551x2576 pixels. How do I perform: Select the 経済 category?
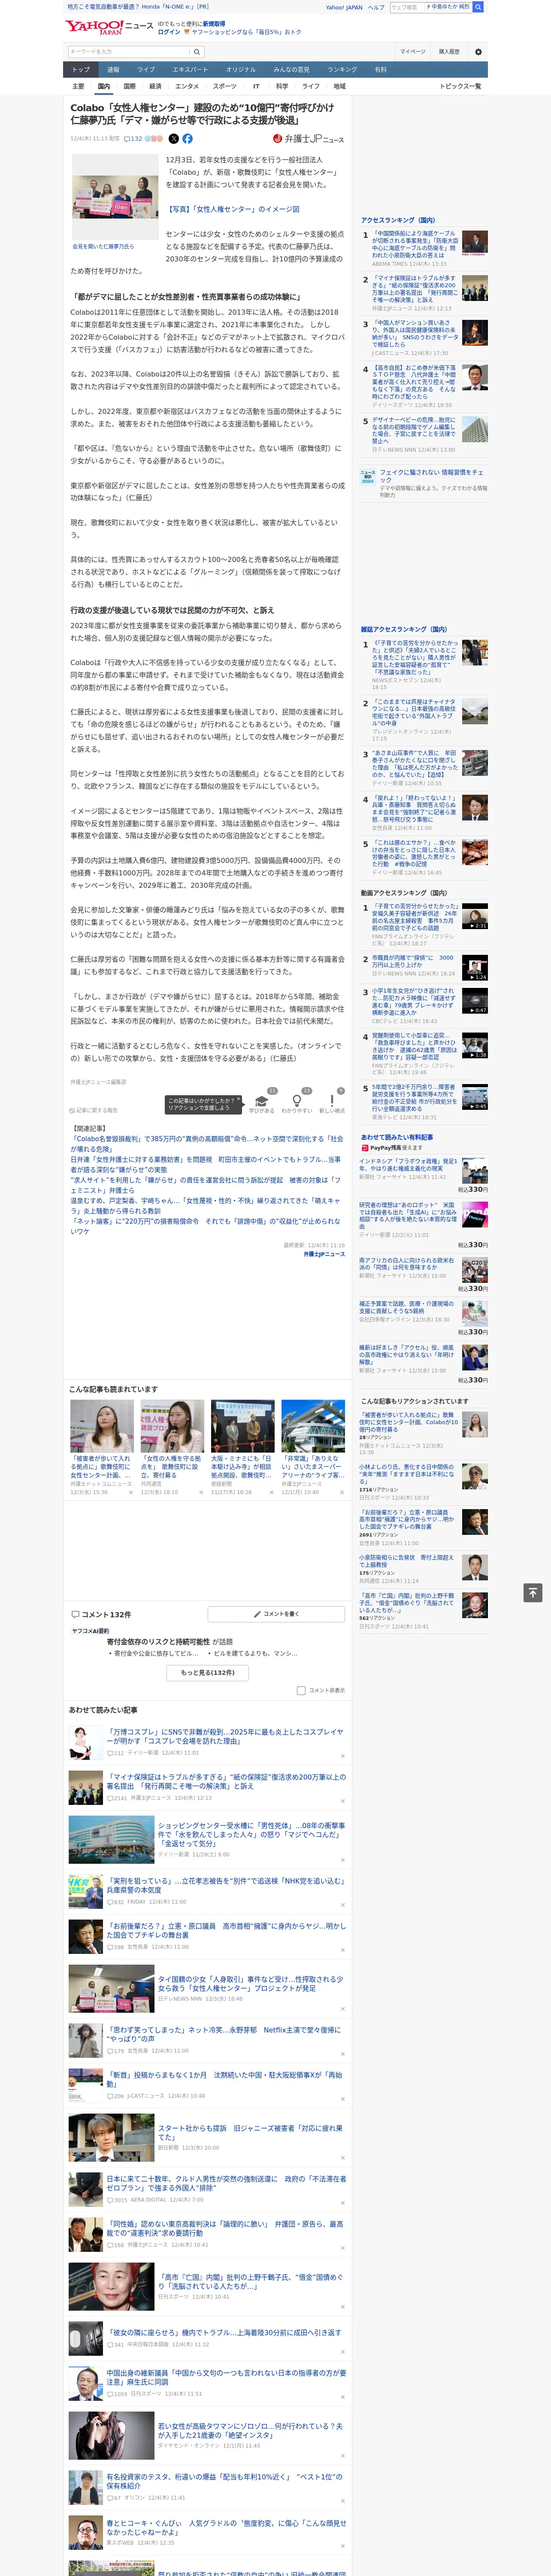(x=155, y=86)
